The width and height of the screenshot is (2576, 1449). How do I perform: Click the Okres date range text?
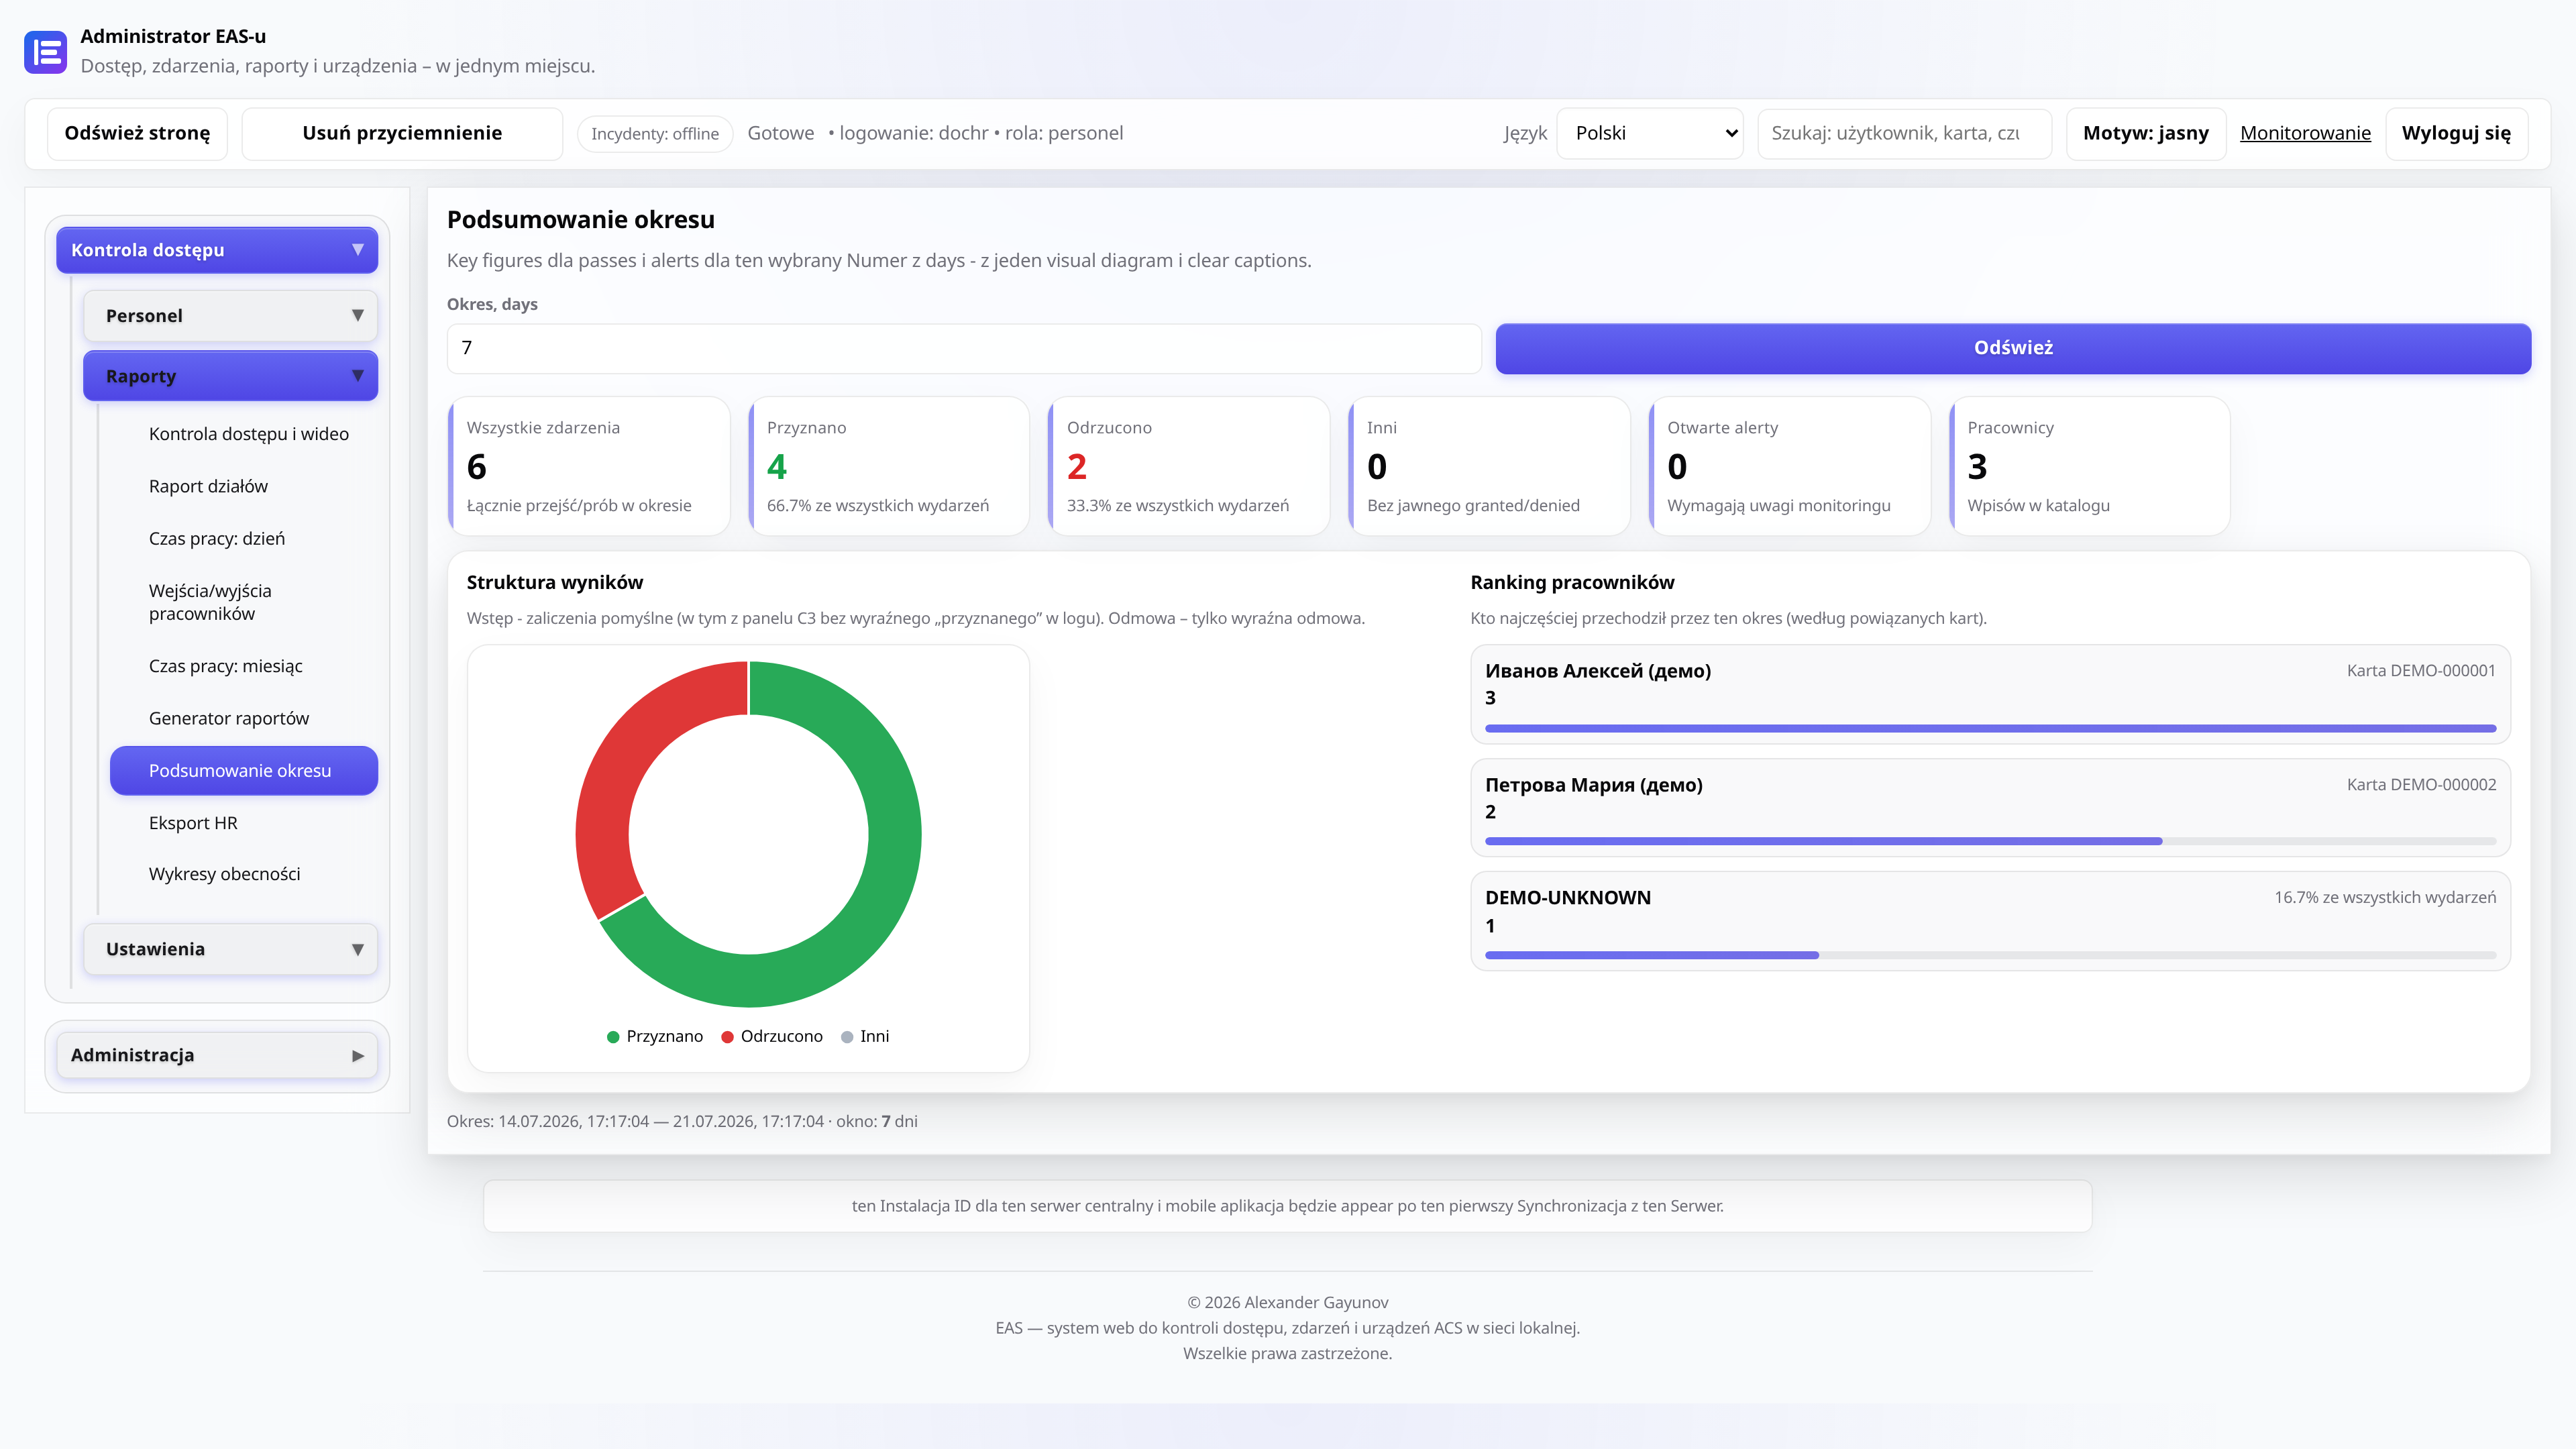682,1121
